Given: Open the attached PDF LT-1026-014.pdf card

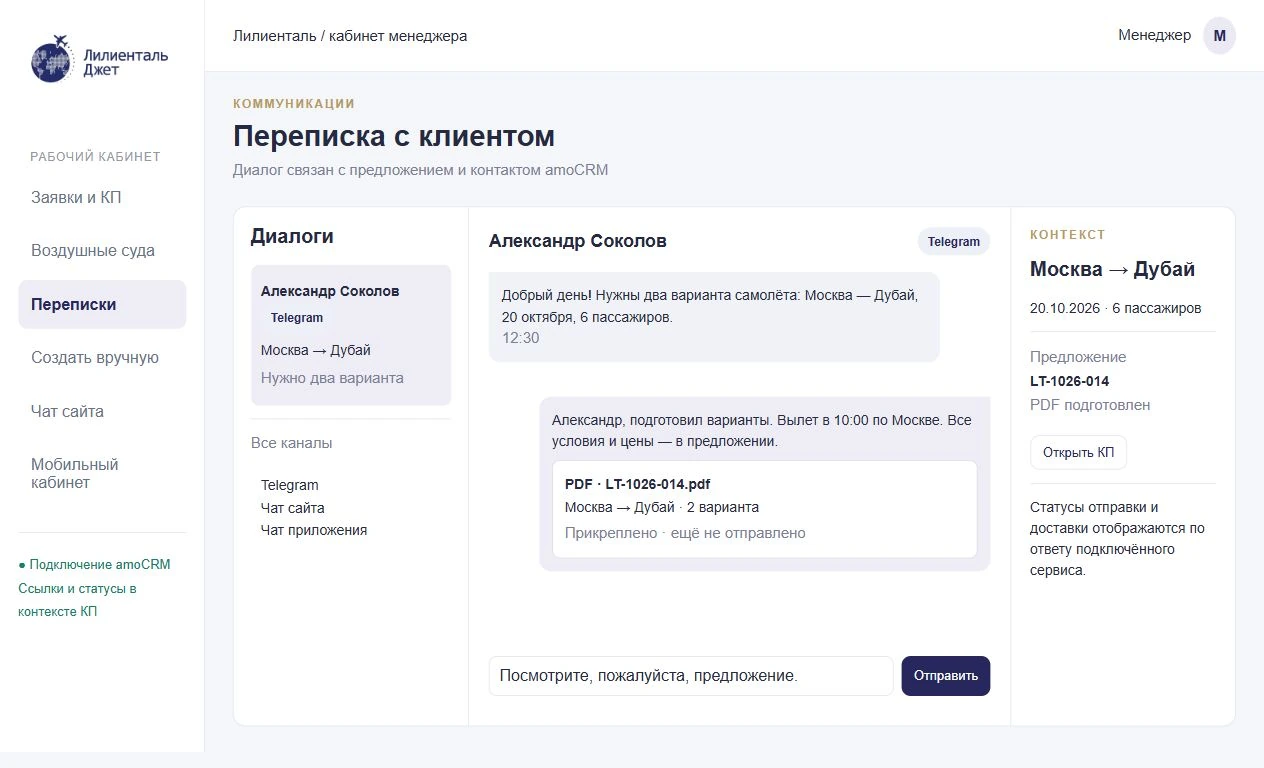Looking at the screenshot, I should (764, 509).
